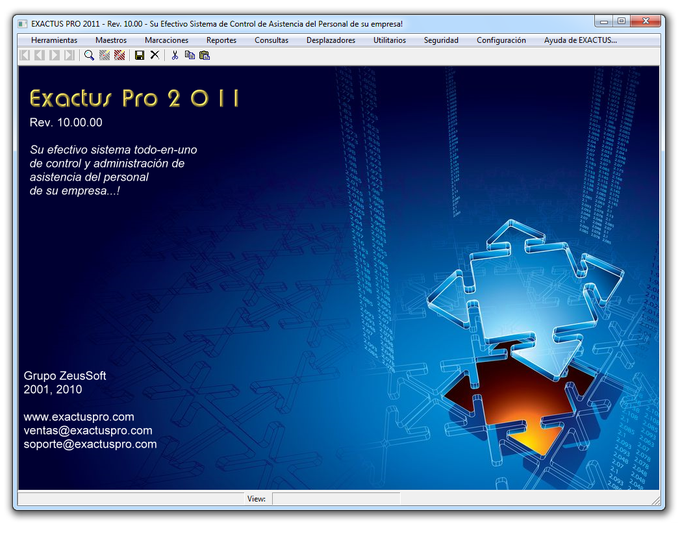Viewport: 680px width, 534px height.
Task: Click the gray grid filter icon
Action: [105, 56]
